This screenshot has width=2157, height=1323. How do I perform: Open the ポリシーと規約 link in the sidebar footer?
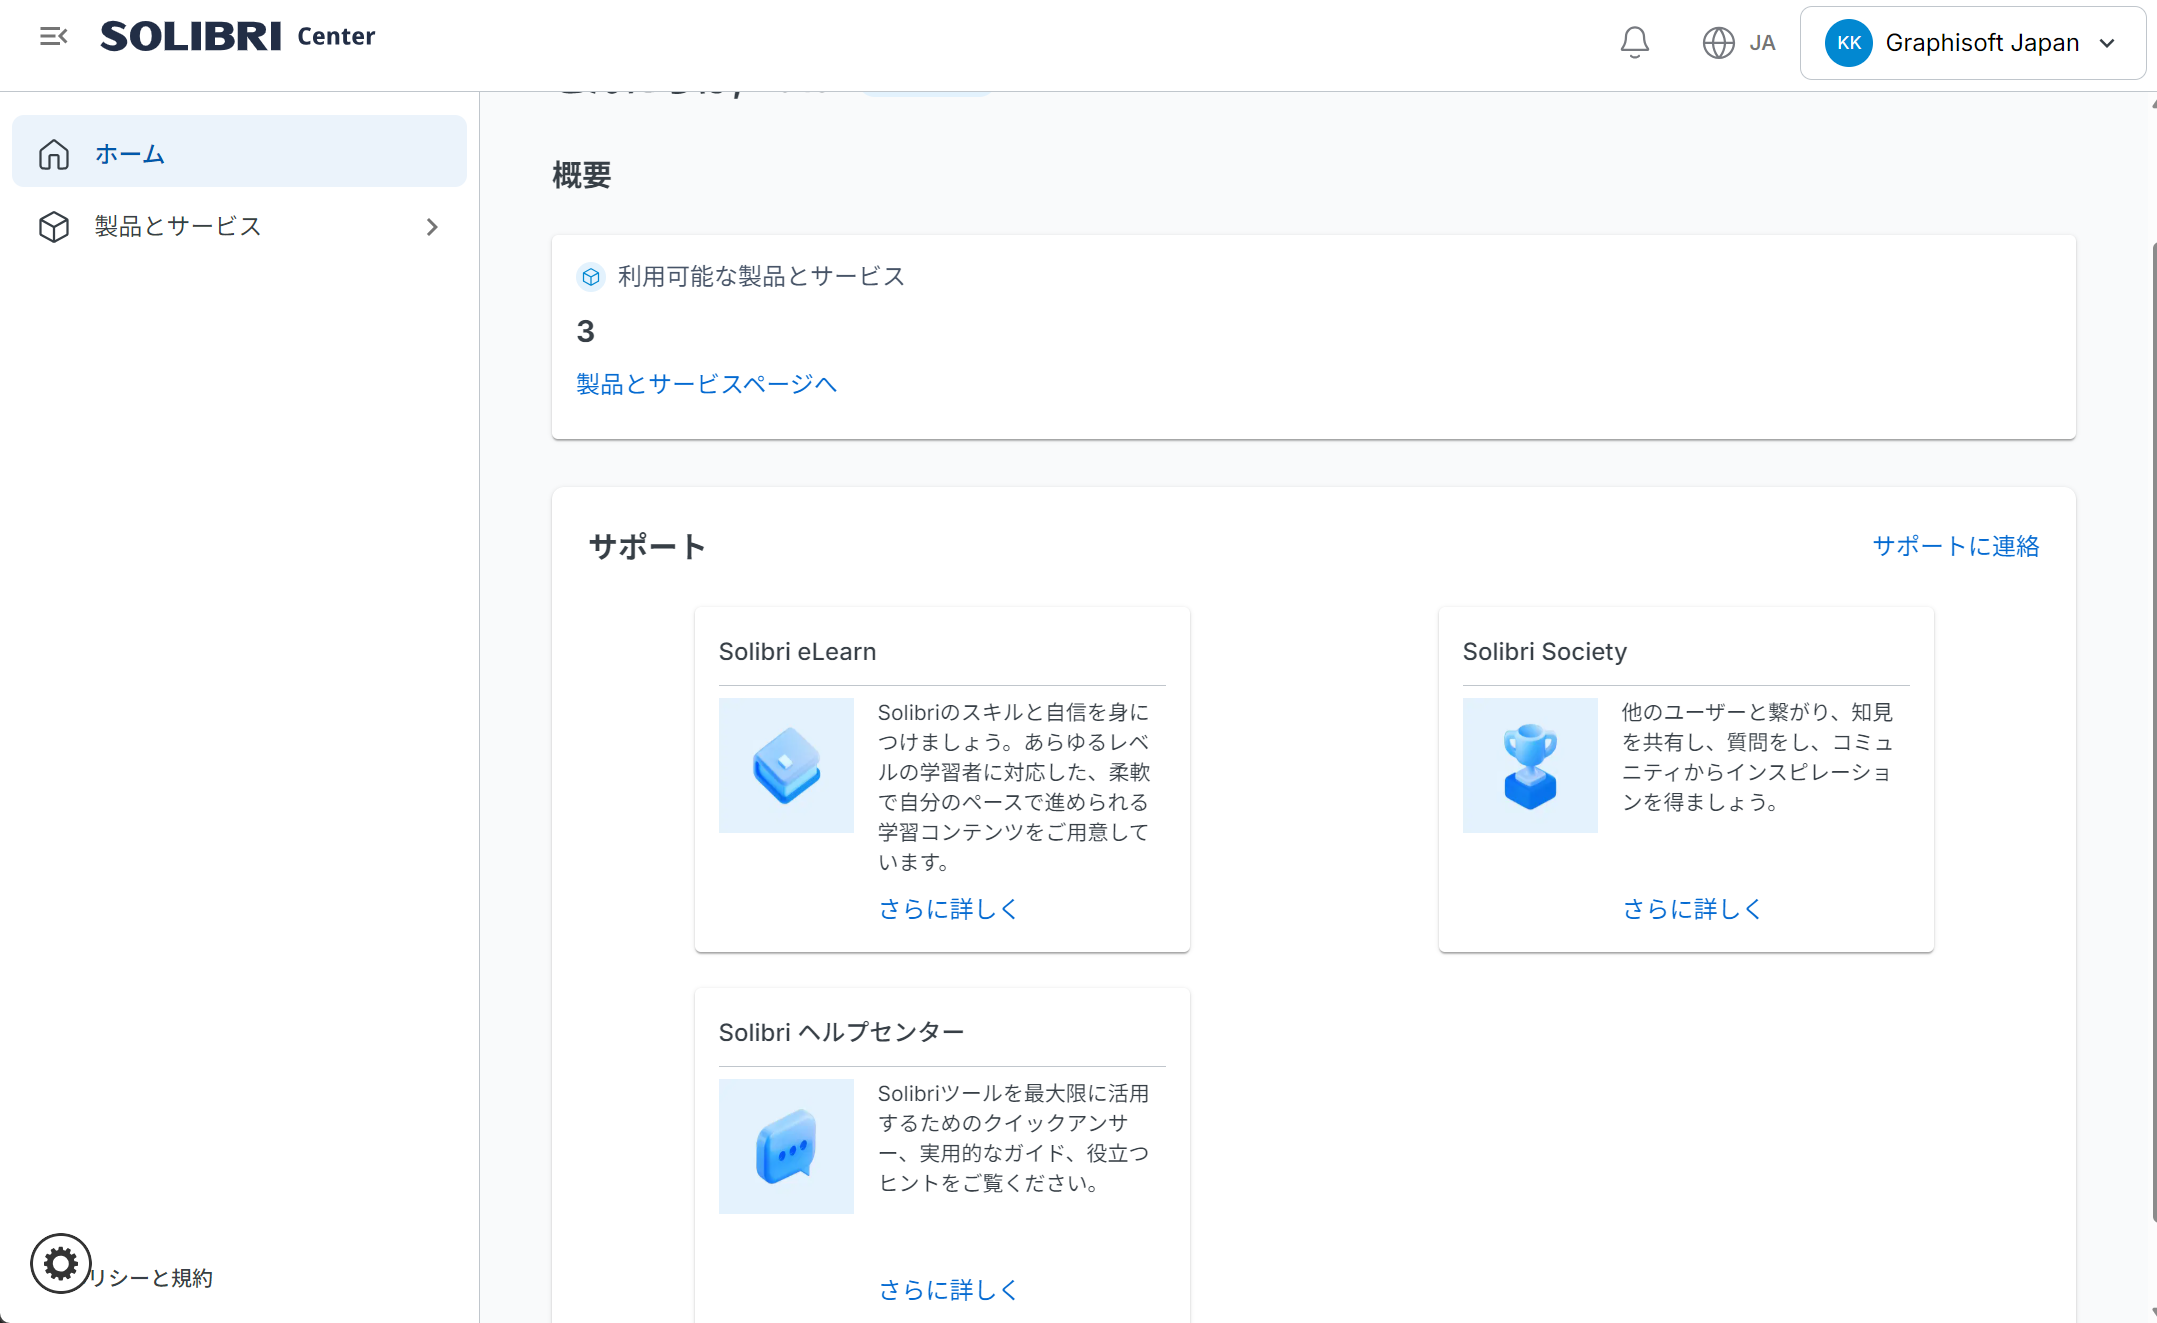coord(150,1278)
